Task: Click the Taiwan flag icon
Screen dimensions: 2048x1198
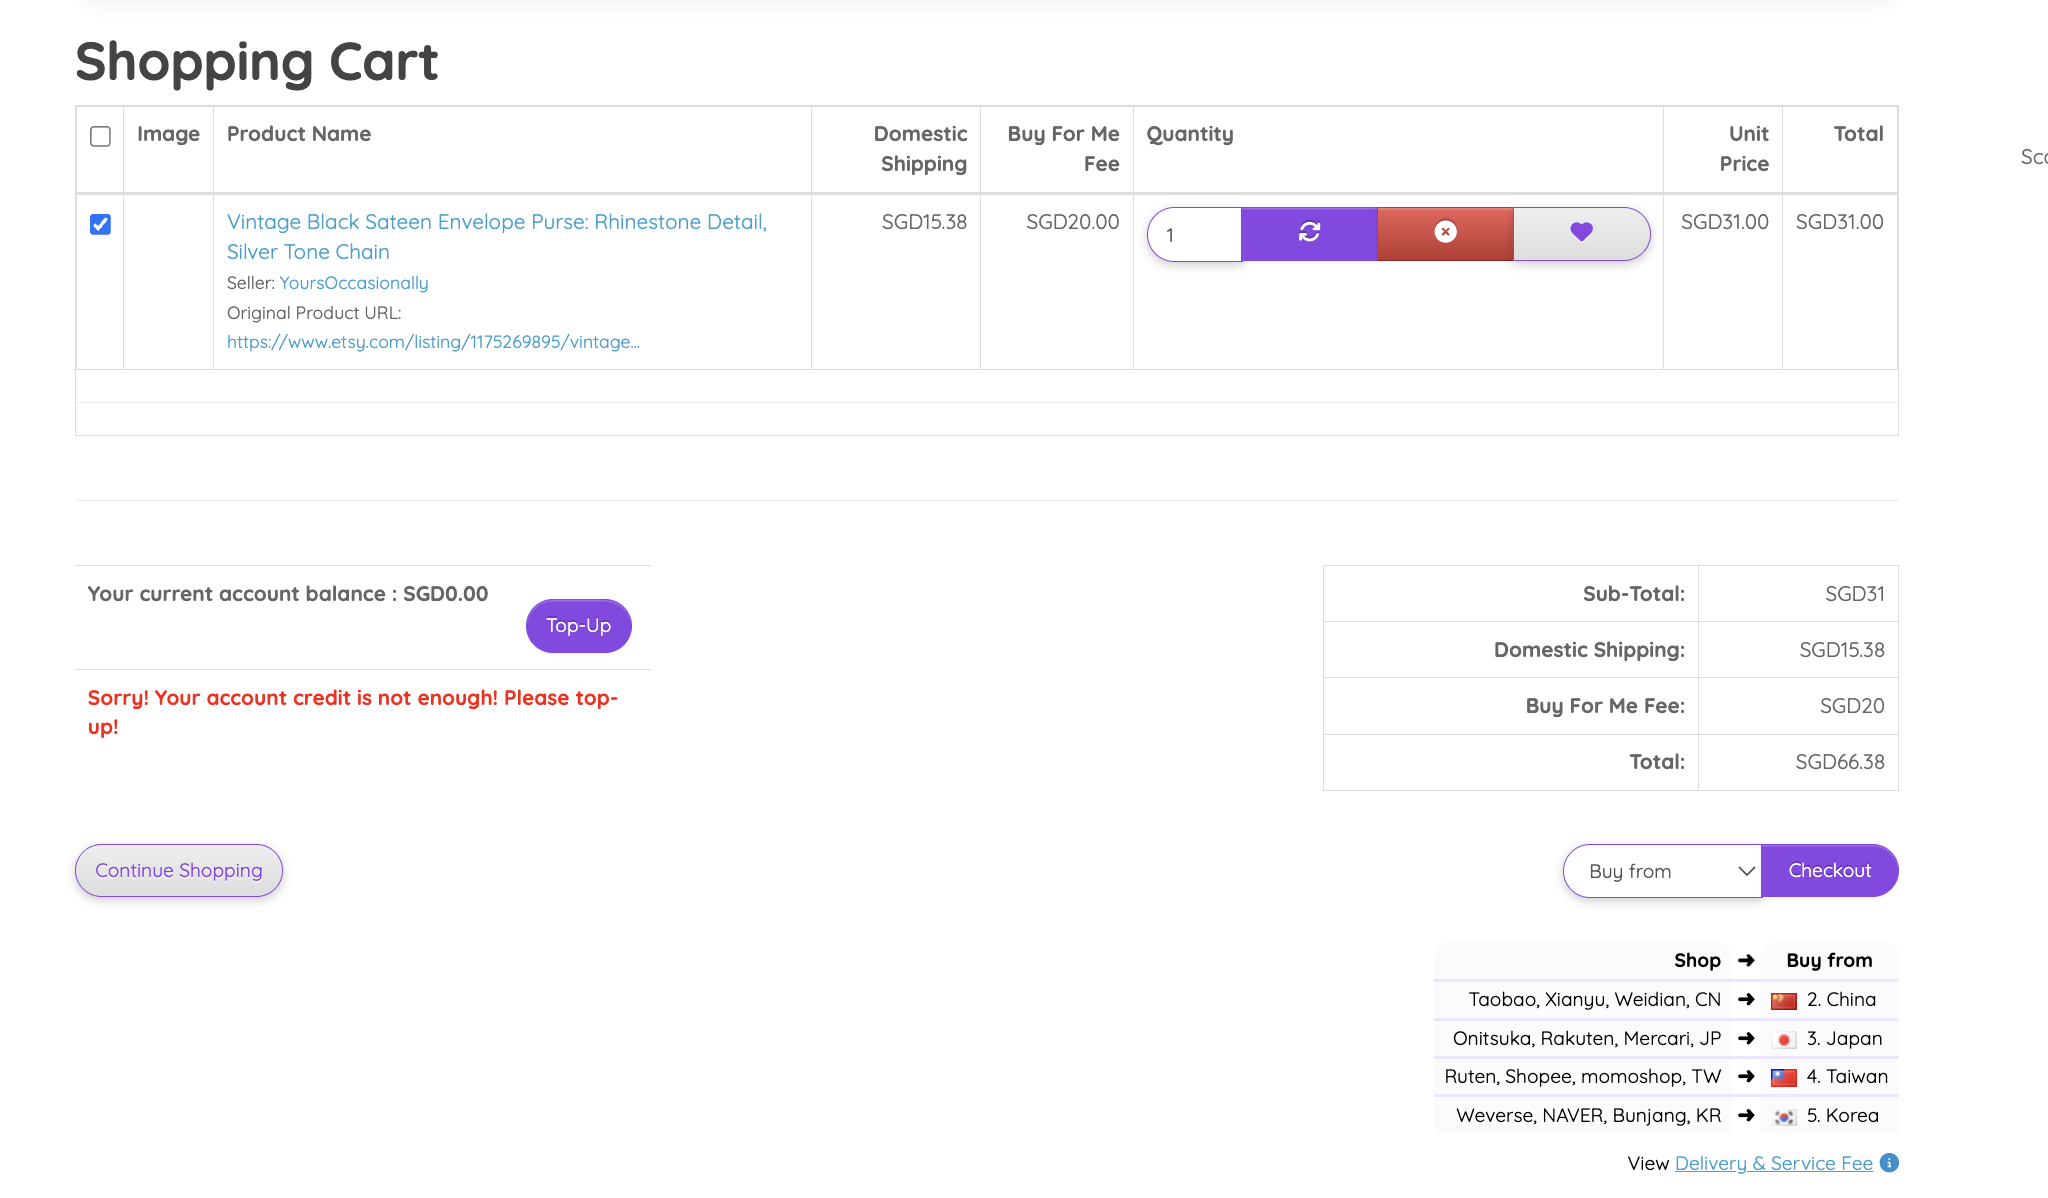Action: point(1784,1078)
